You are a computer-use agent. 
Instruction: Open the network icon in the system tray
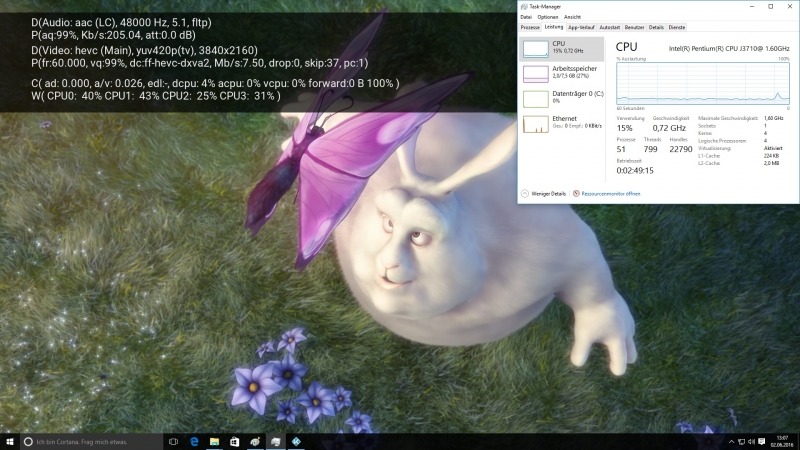741,442
